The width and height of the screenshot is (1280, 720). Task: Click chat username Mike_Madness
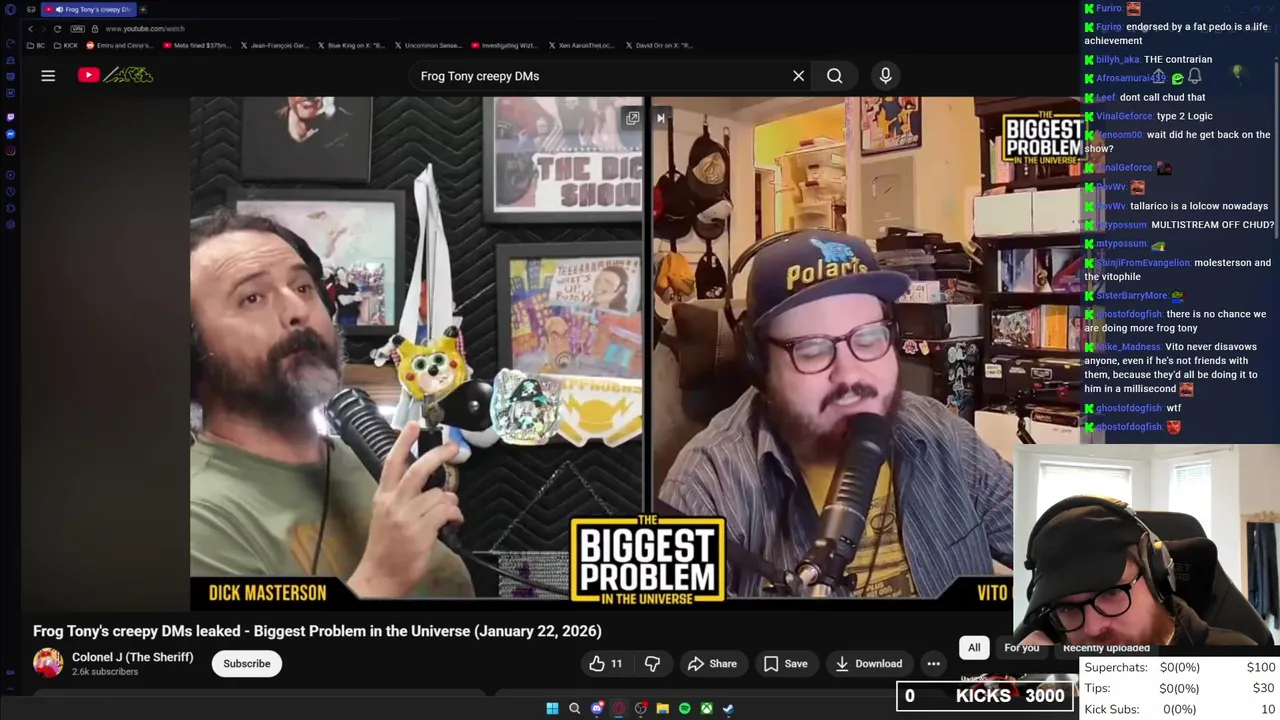point(1128,346)
